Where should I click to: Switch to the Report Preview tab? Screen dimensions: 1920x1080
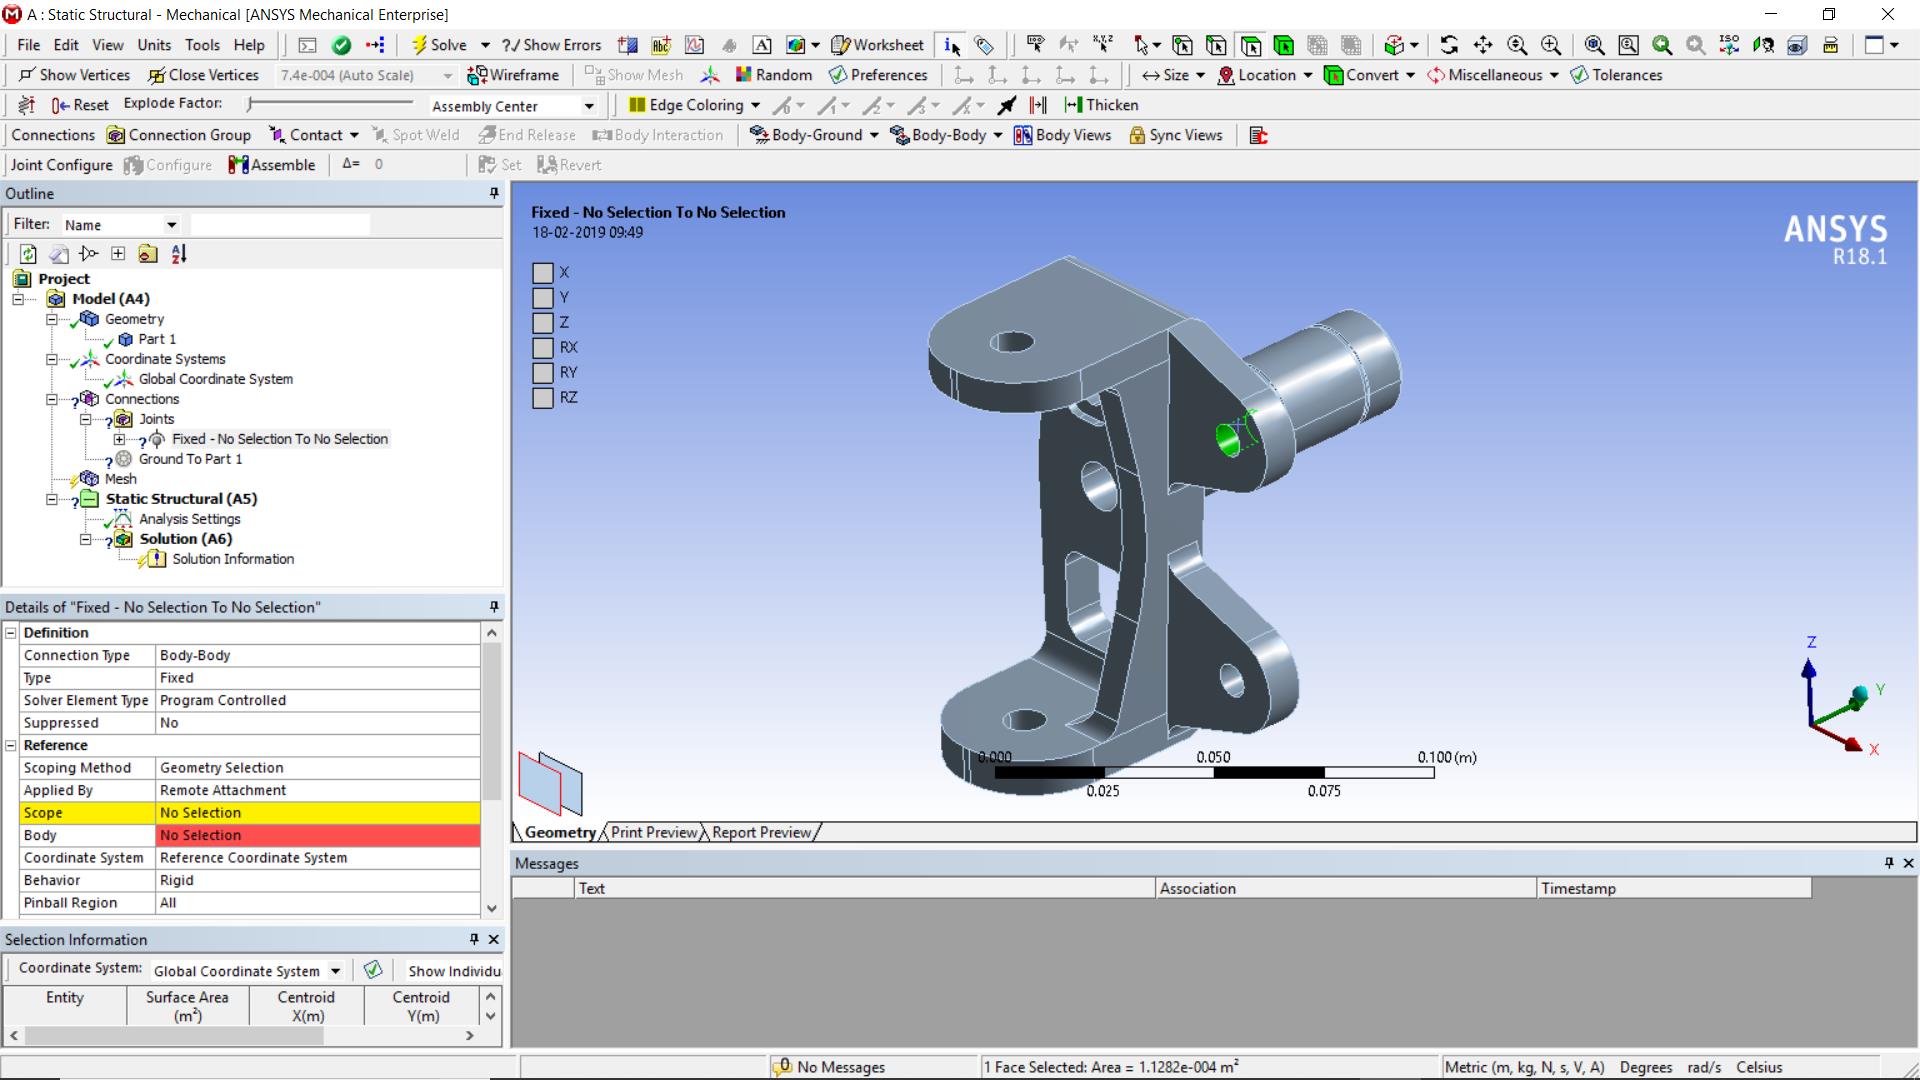[761, 833]
